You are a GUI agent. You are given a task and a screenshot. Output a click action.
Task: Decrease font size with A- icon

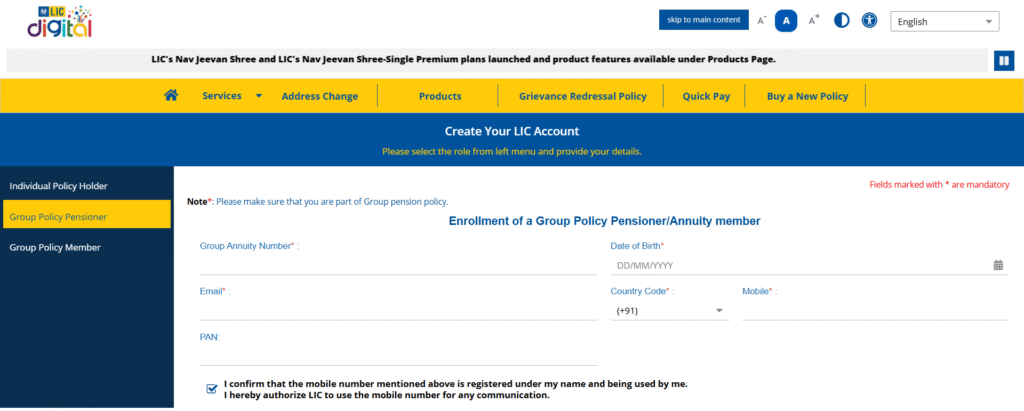761,20
